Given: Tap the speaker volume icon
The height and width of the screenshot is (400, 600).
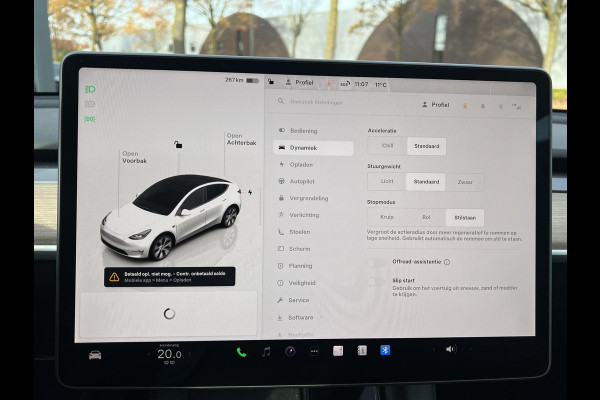Looking at the screenshot, I should pos(451,349).
